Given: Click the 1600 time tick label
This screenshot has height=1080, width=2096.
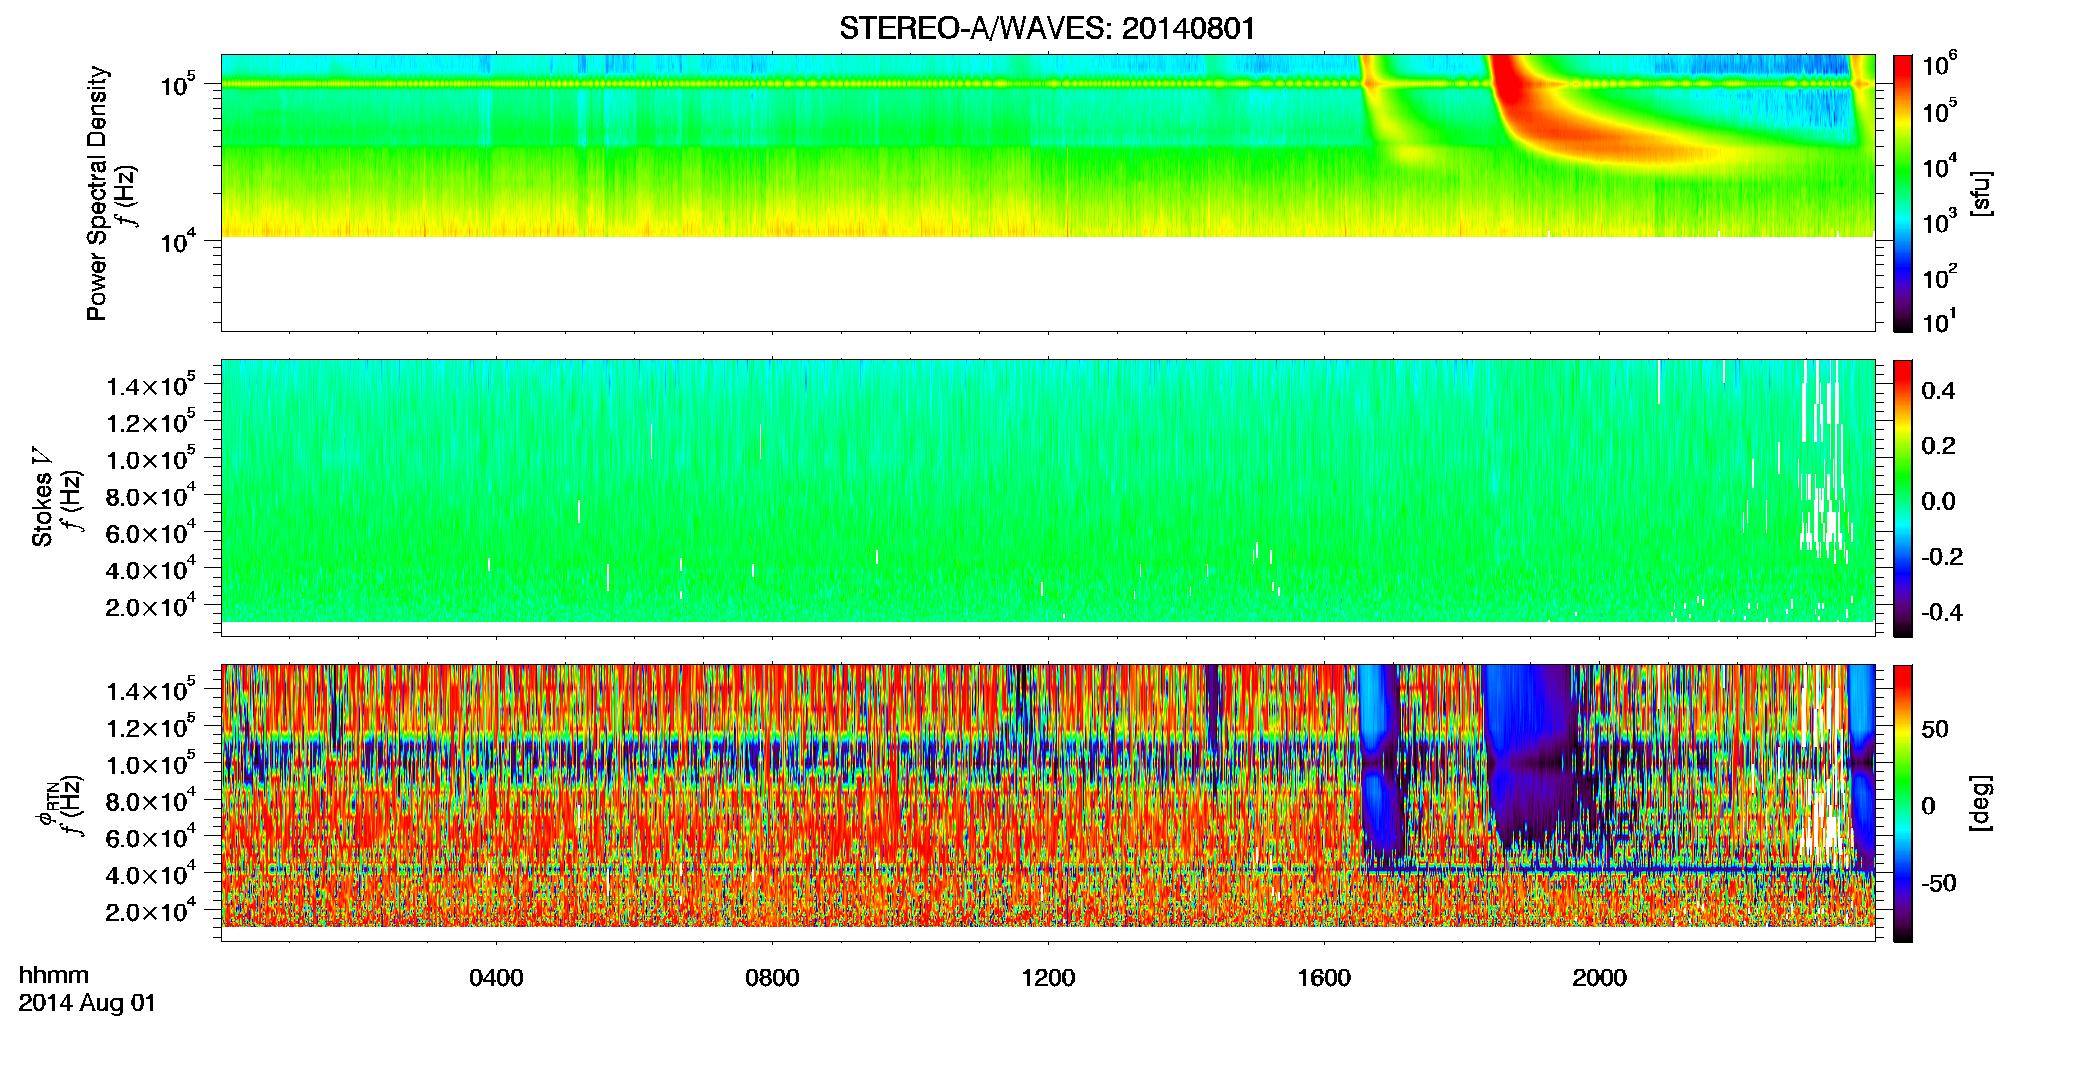Looking at the screenshot, I should [1324, 978].
